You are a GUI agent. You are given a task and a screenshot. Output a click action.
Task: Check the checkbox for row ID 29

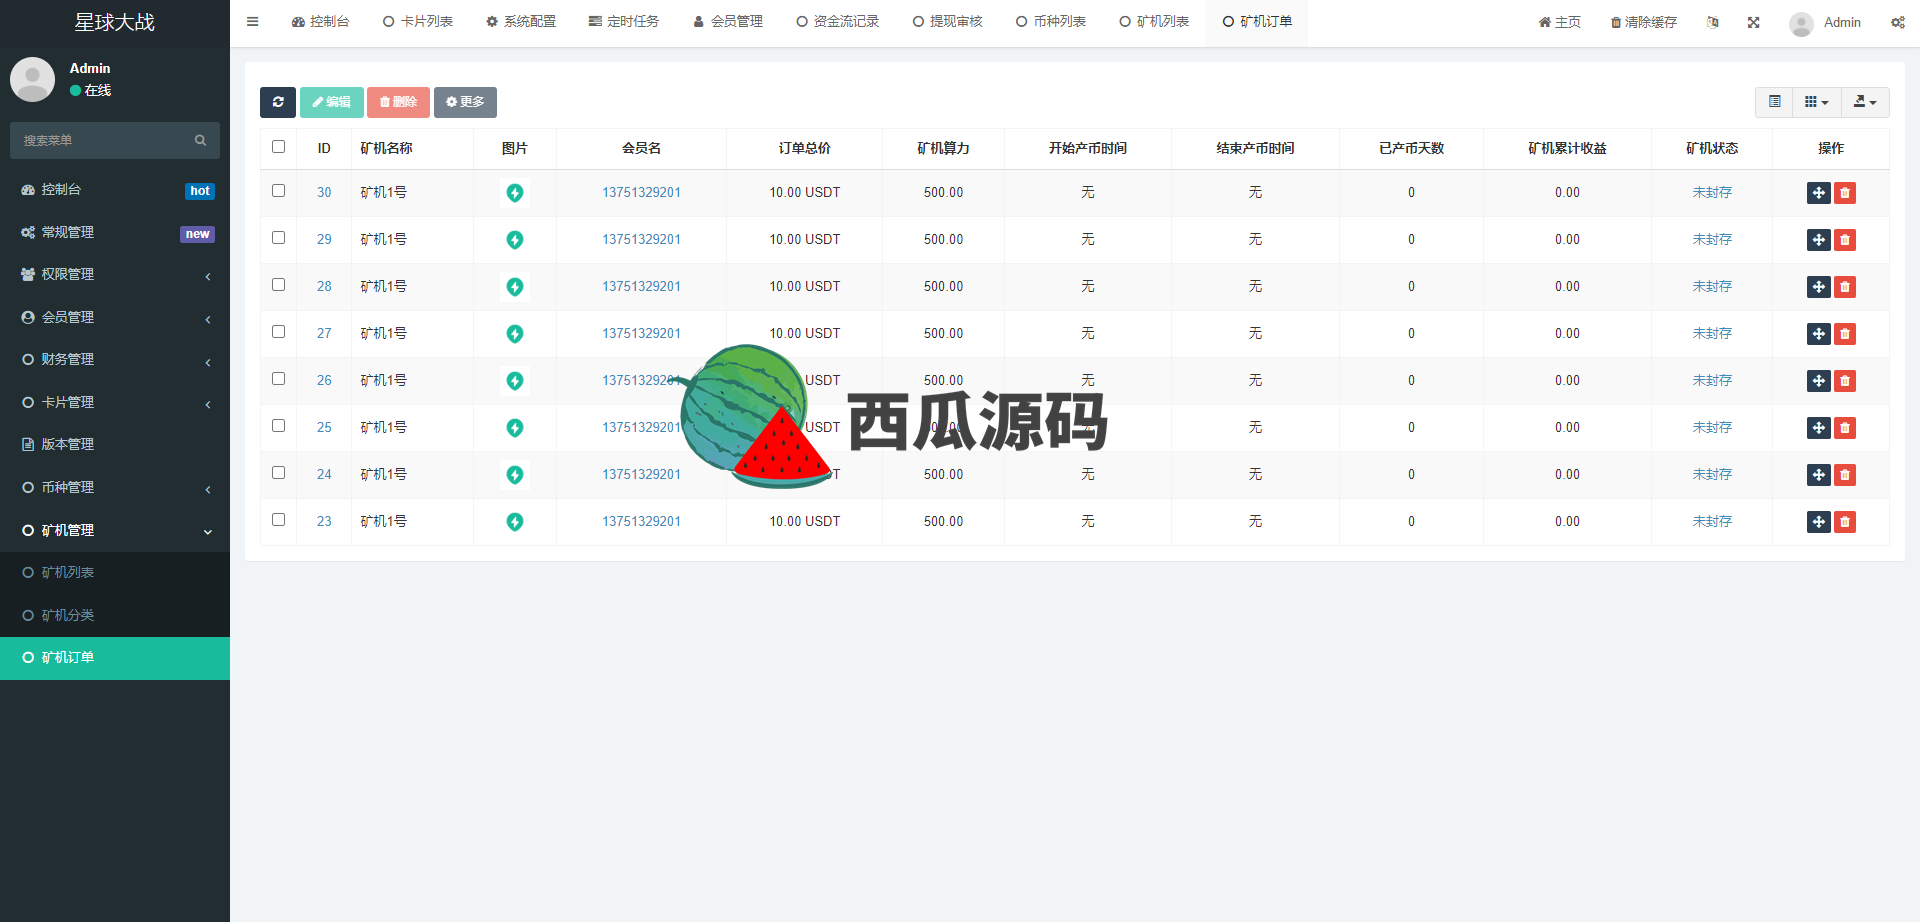[x=279, y=238]
